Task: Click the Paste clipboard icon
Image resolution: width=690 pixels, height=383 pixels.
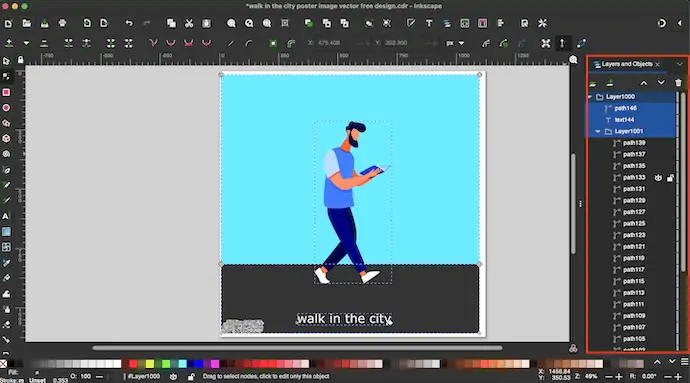Action: pyautogui.click(x=206, y=23)
